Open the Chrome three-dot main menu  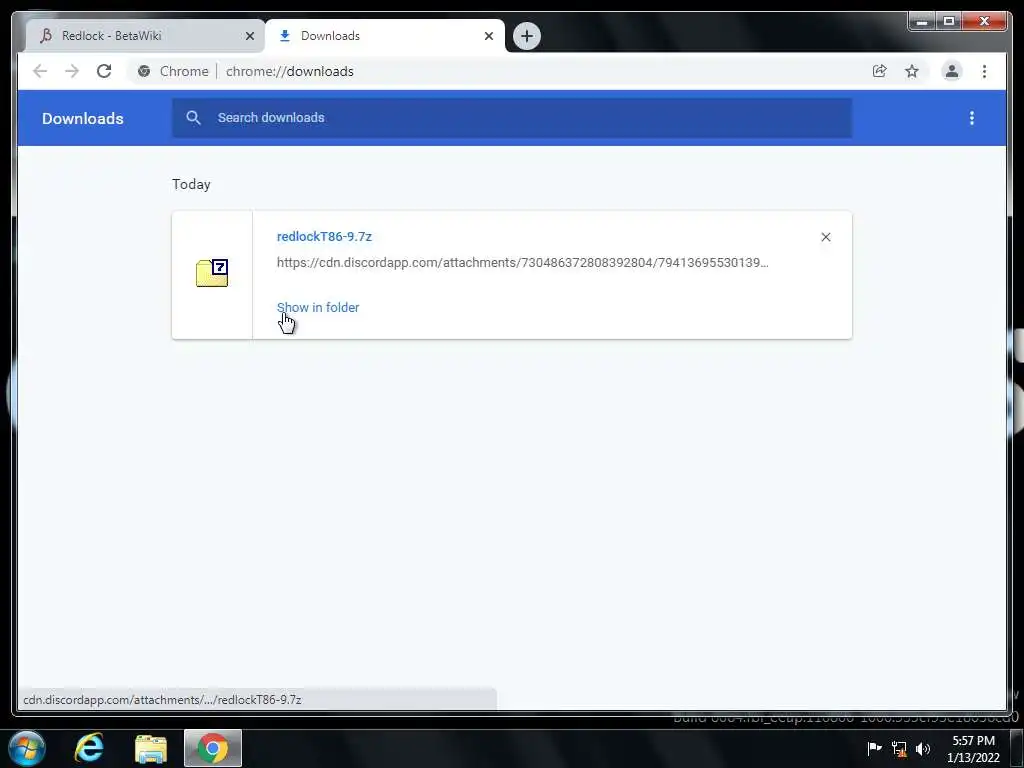point(984,71)
